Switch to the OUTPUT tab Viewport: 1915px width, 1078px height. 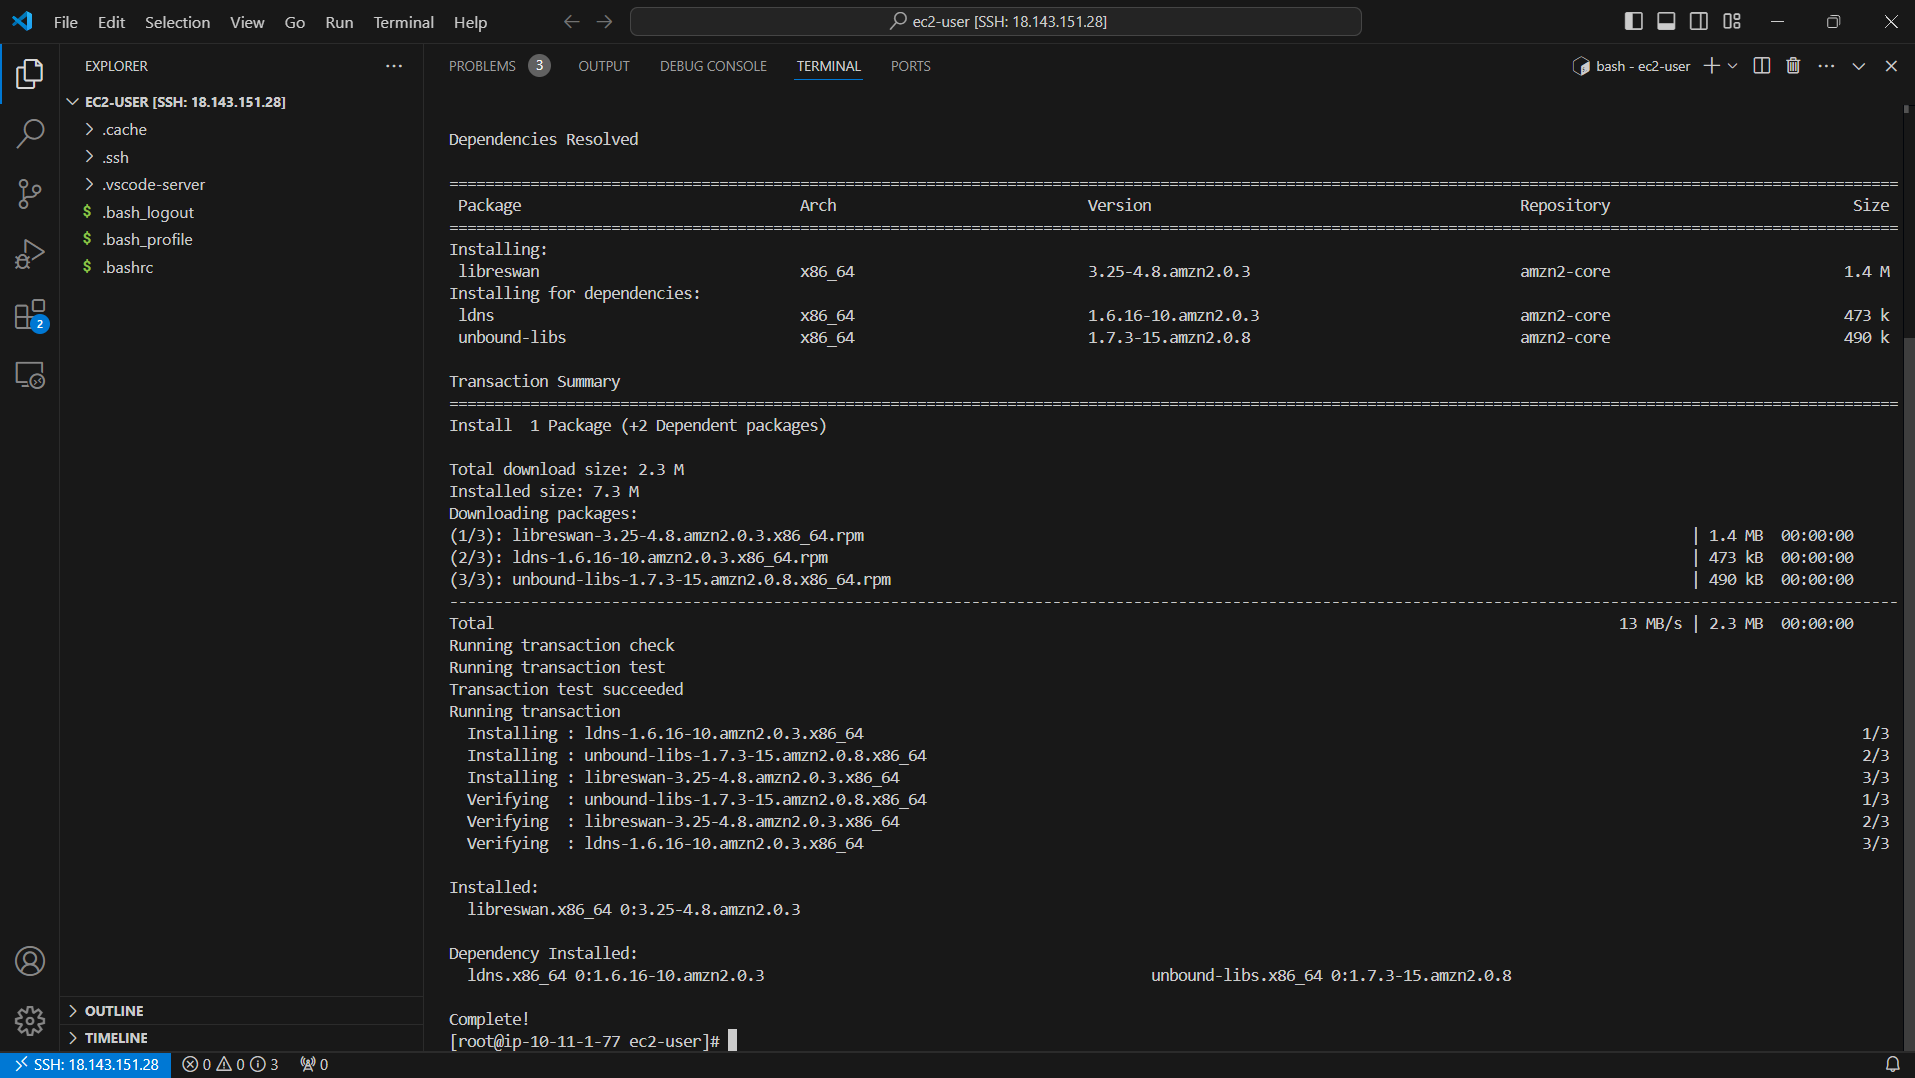(604, 66)
